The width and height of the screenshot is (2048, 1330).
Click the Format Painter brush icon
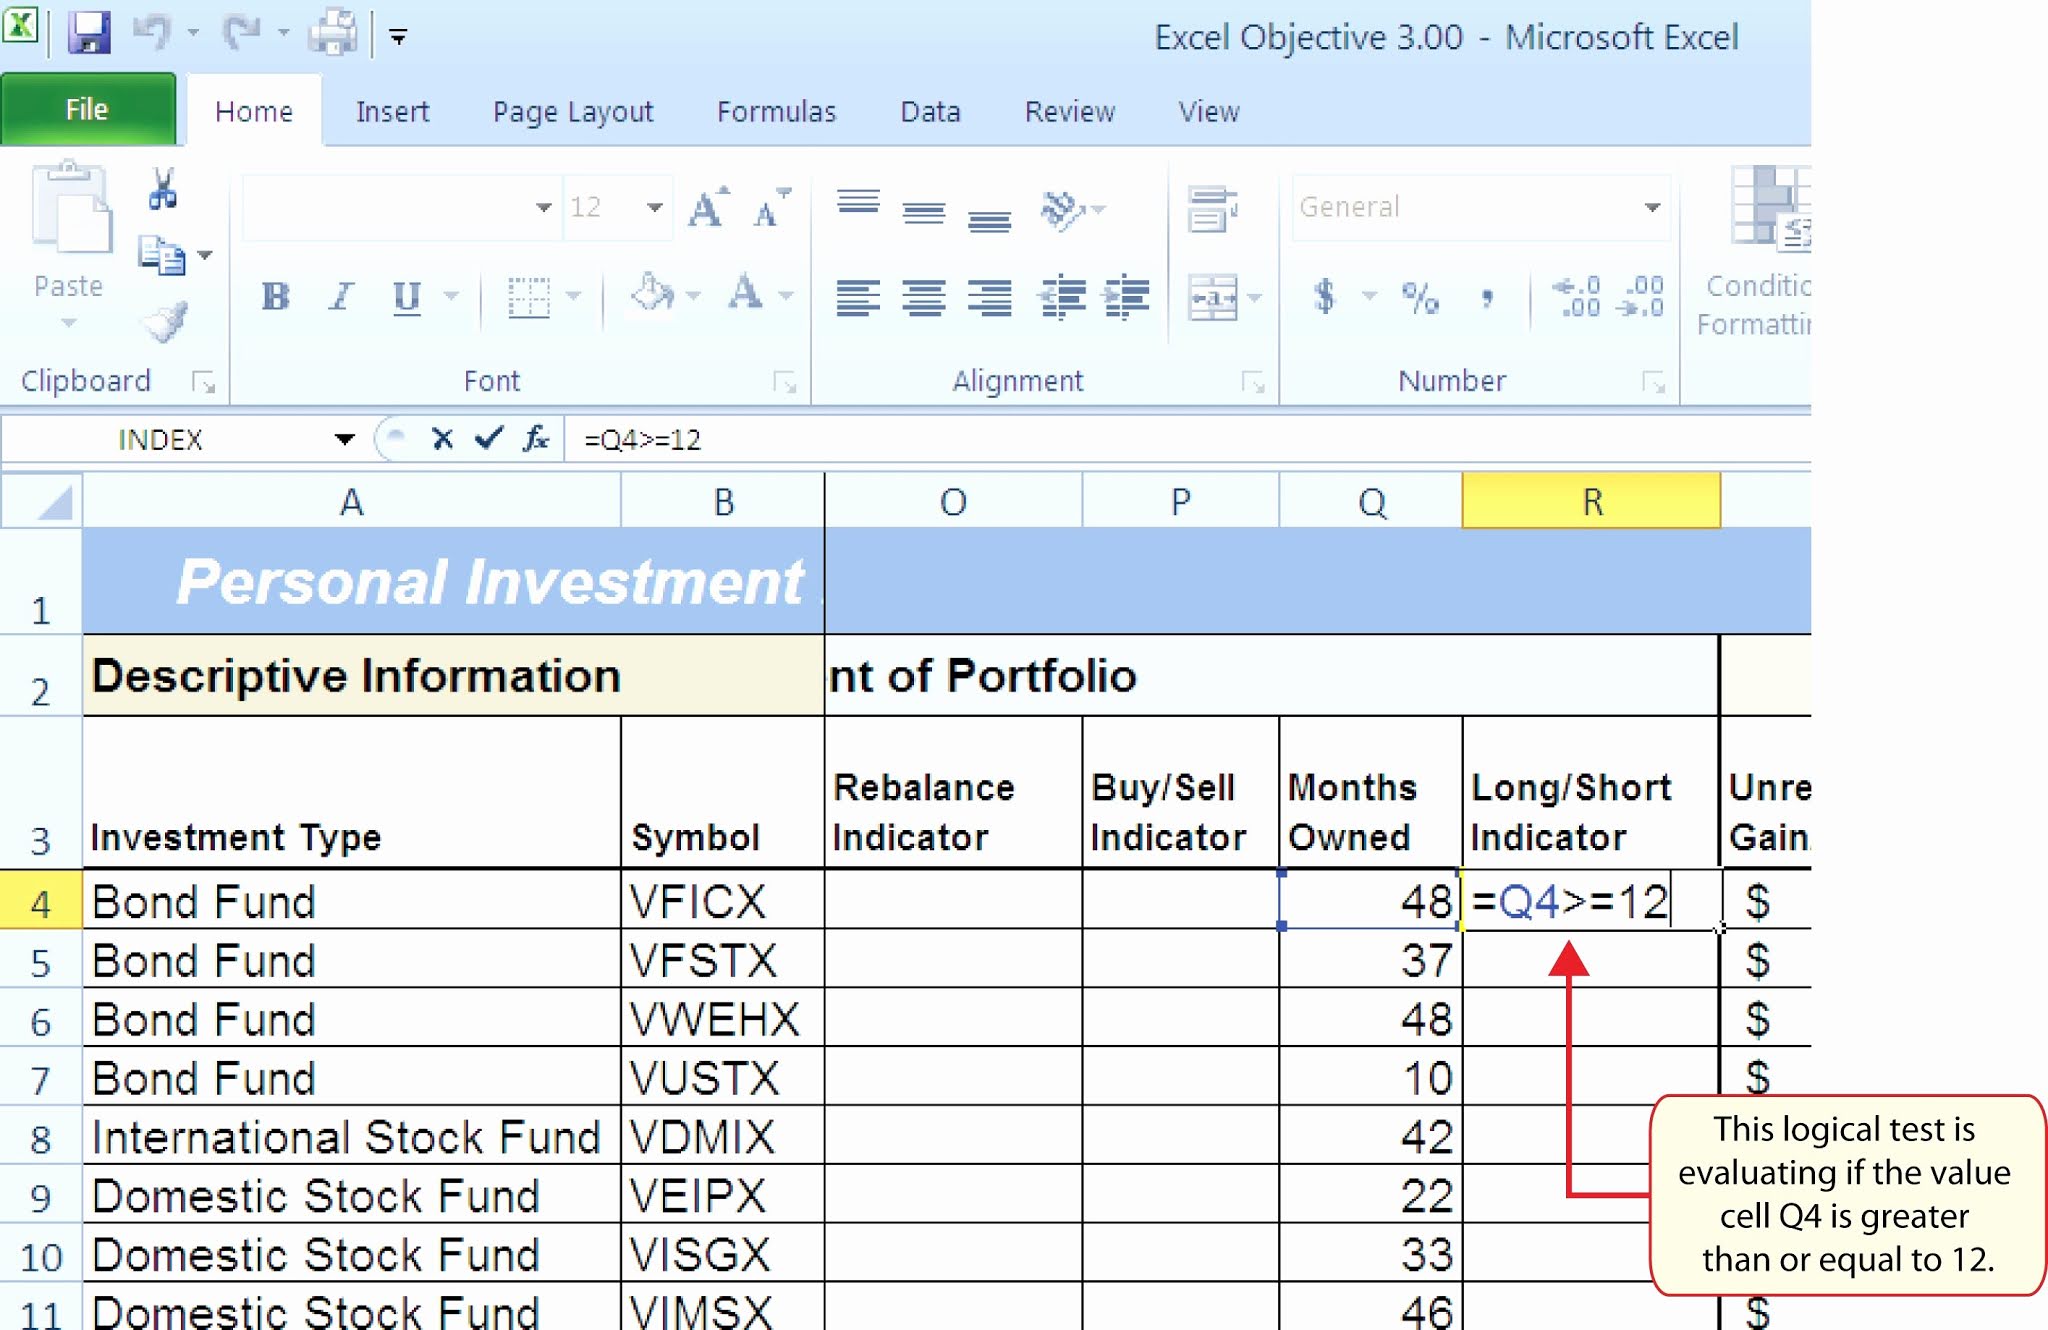(x=163, y=323)
